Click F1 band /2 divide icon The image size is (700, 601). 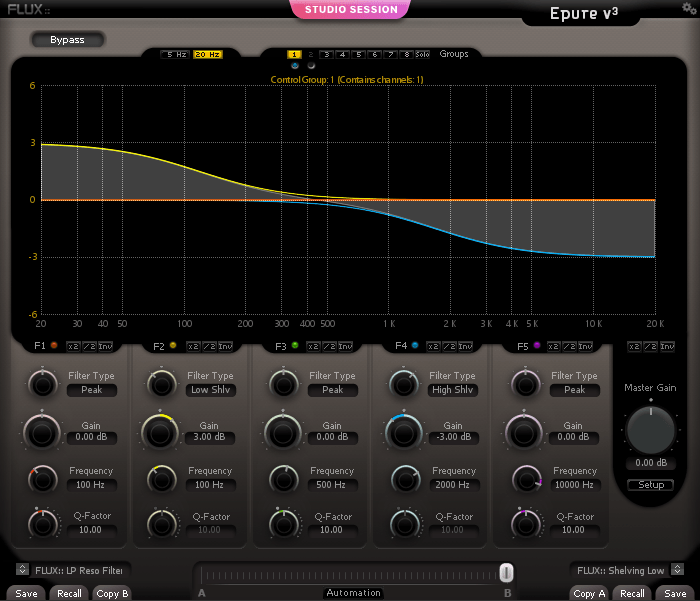89,346
